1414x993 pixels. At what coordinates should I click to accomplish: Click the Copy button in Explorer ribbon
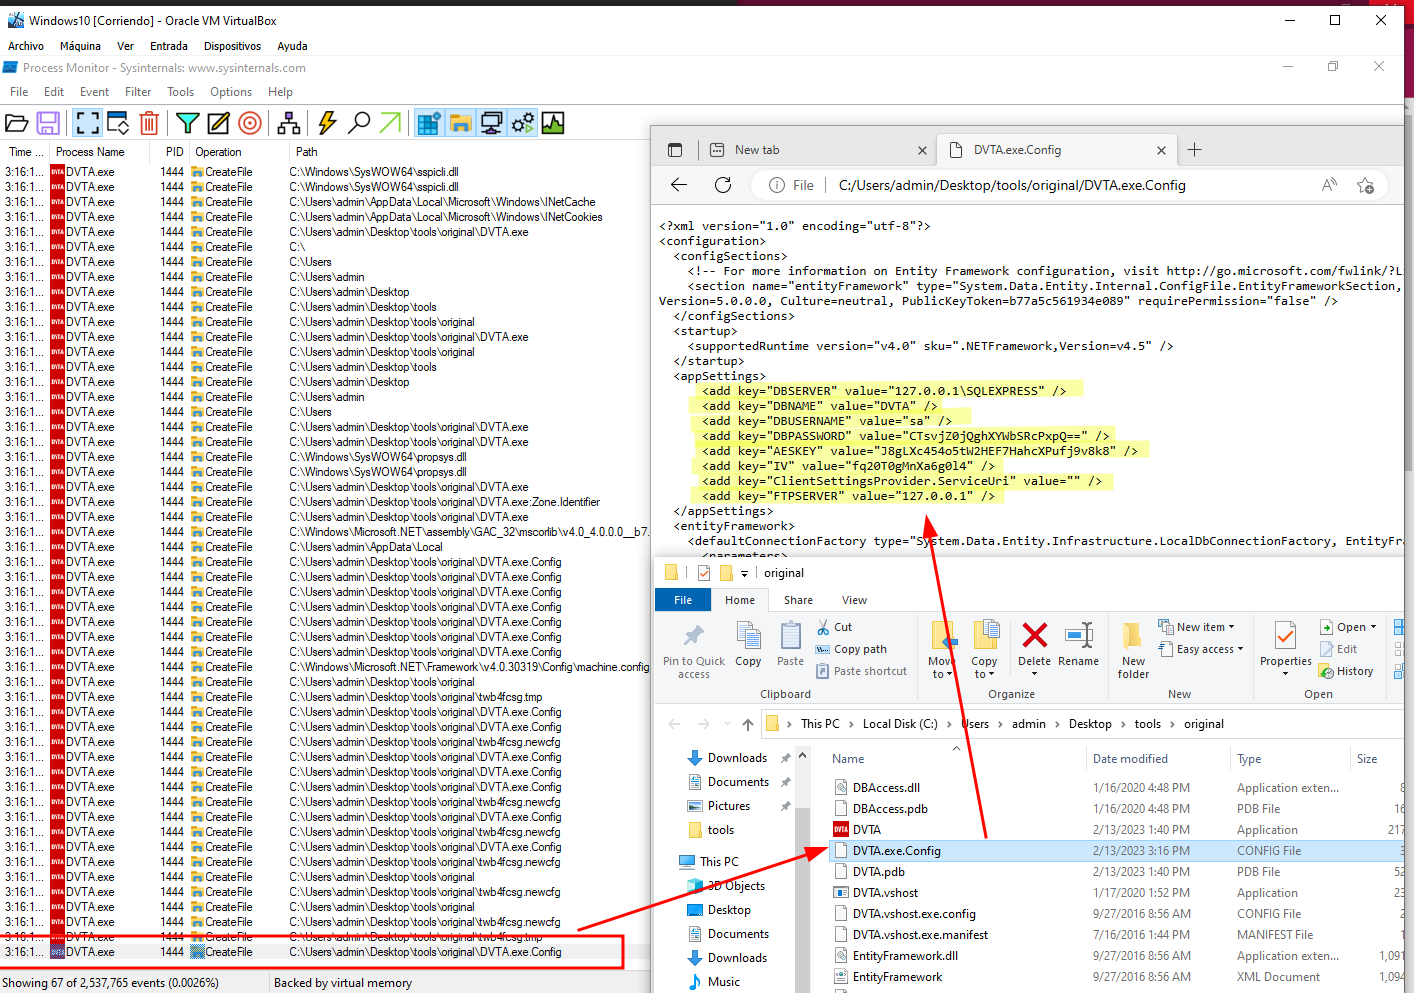[748, 644]
